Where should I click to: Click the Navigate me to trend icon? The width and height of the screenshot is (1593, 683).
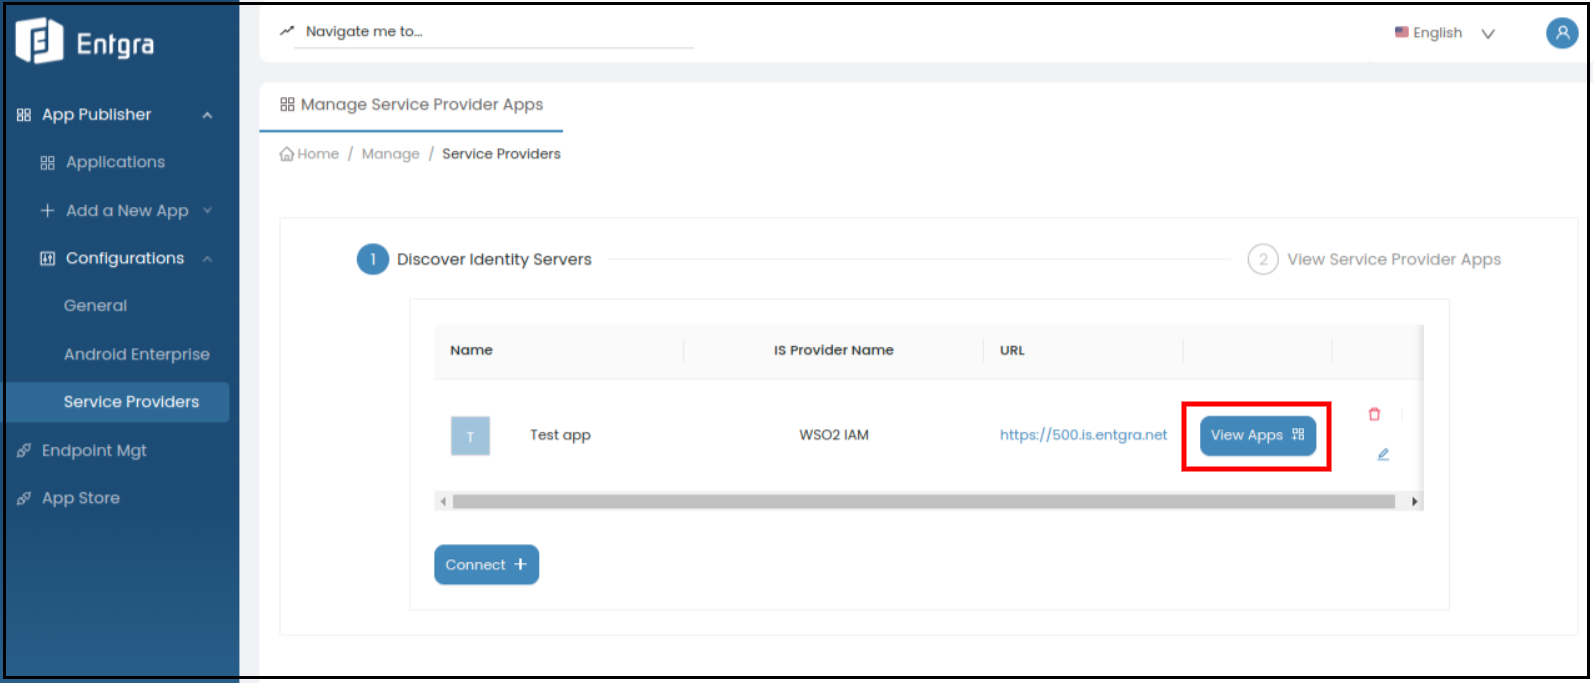pos(287,31)
